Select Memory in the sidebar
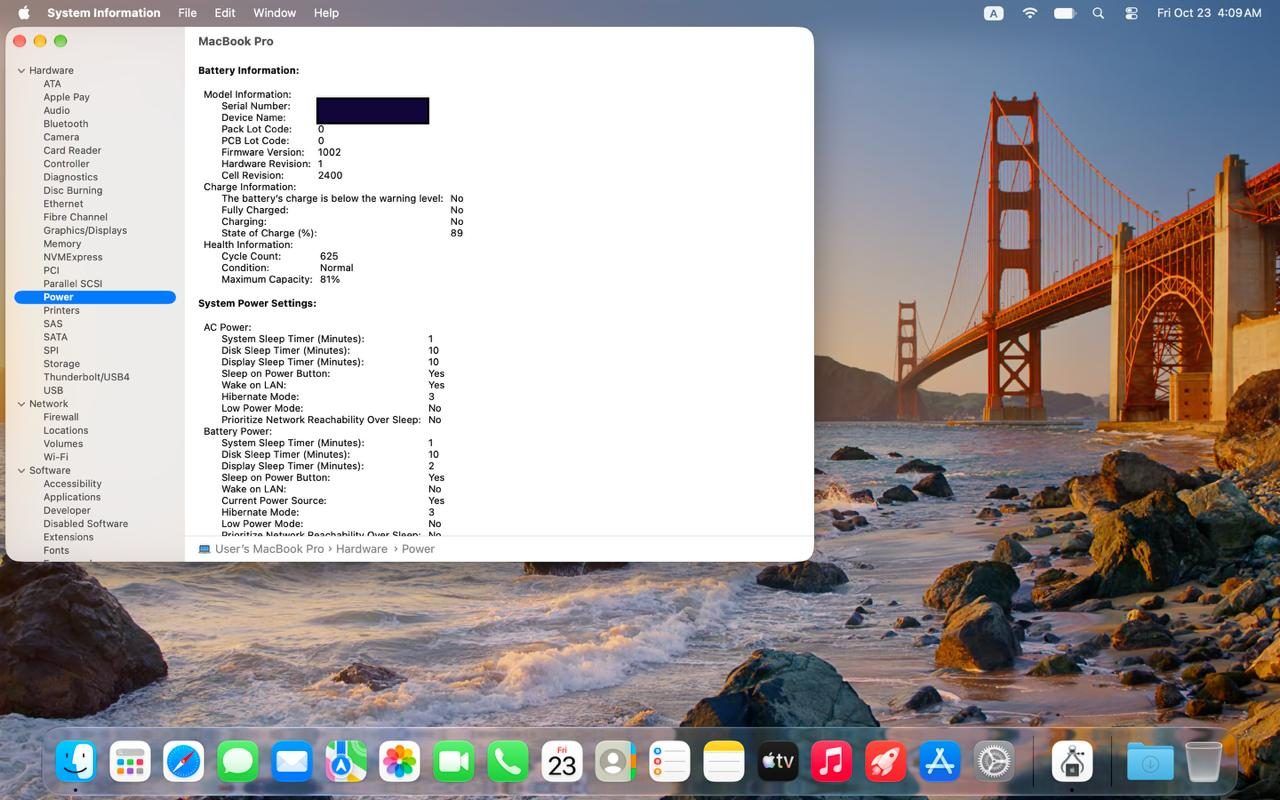1280x800 pixels. pos(62,244)
